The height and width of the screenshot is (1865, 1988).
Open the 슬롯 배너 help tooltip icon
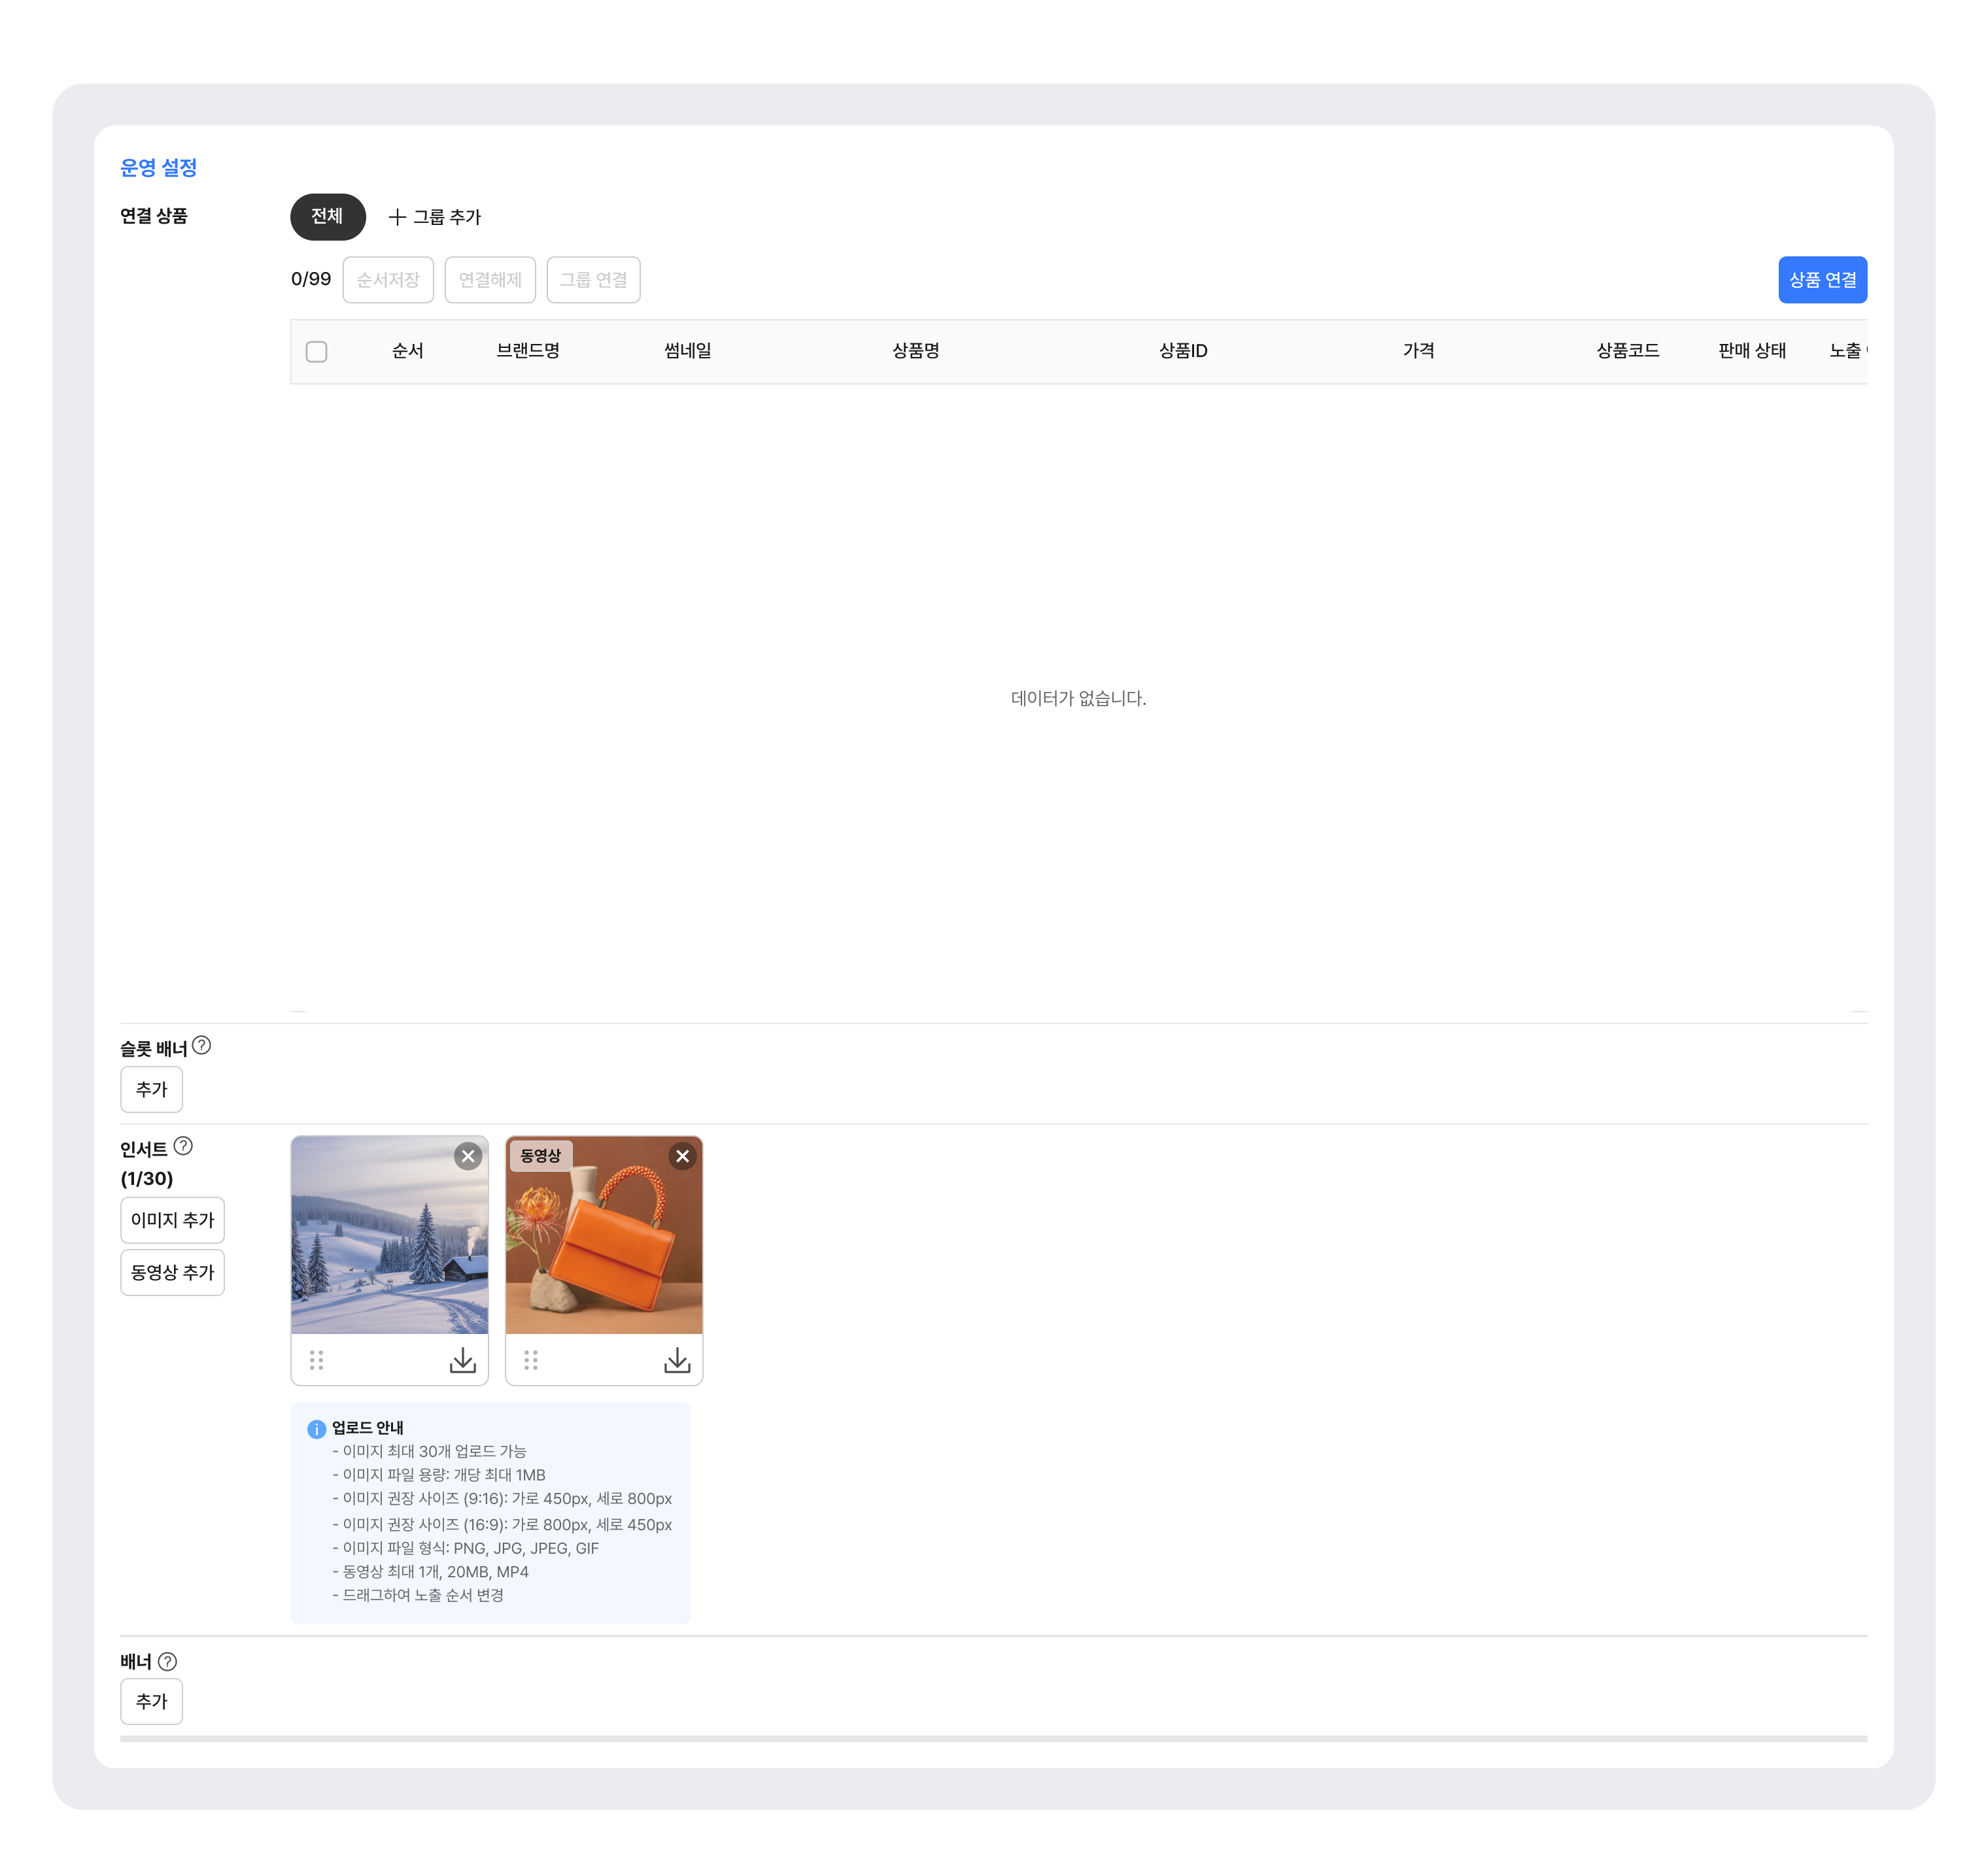point(201,1045)
